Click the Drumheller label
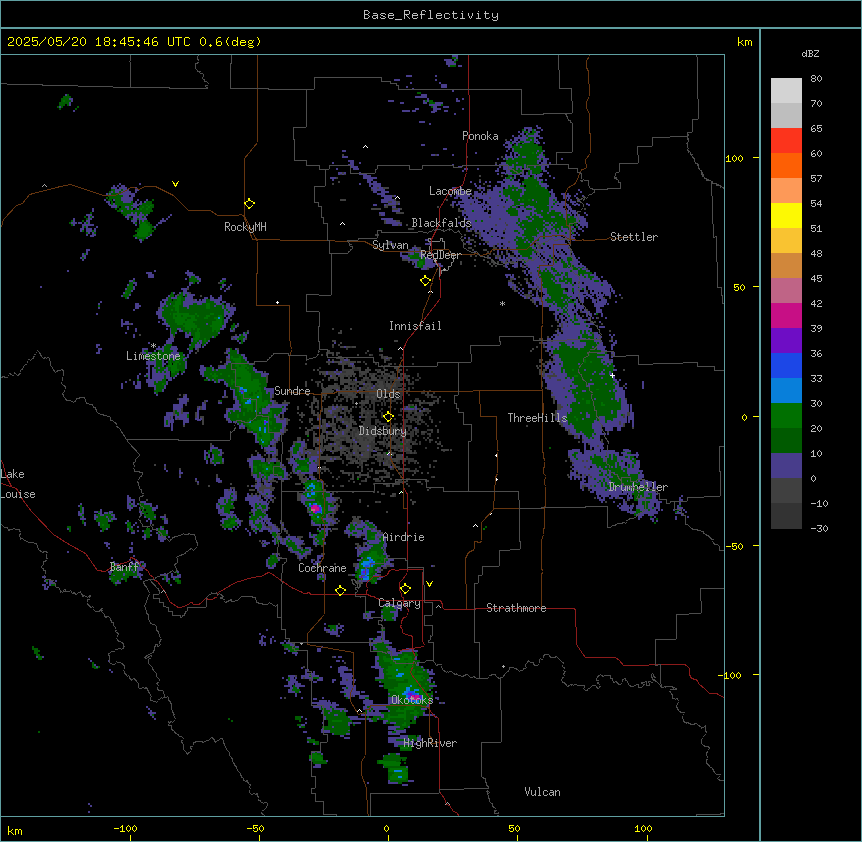The height and width of the screenshot is (842, 862). point(638,487)
